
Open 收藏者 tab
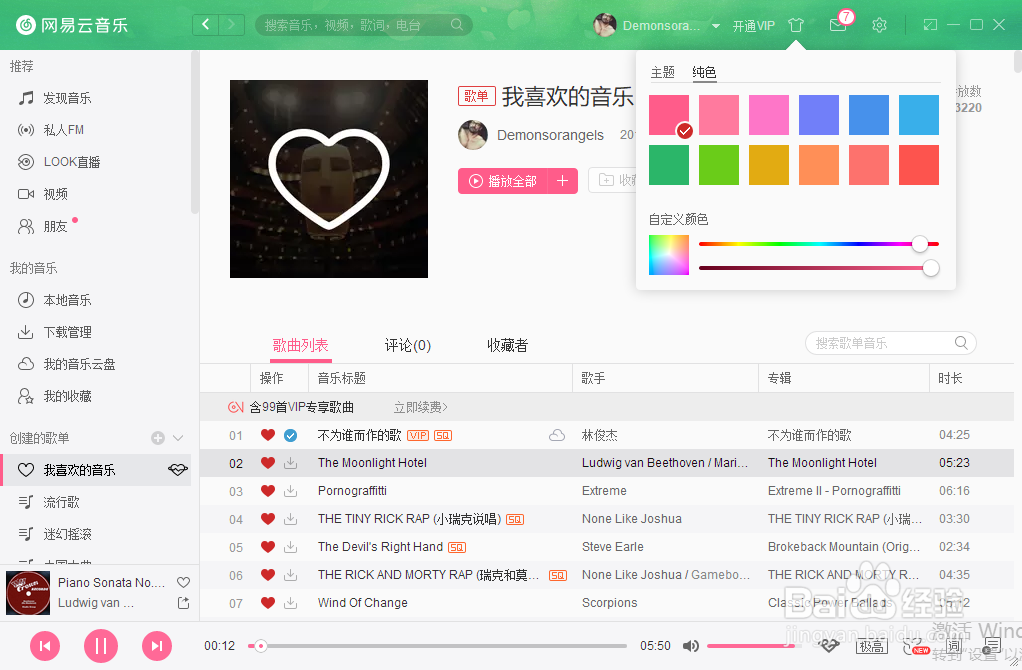coord(508,345)
